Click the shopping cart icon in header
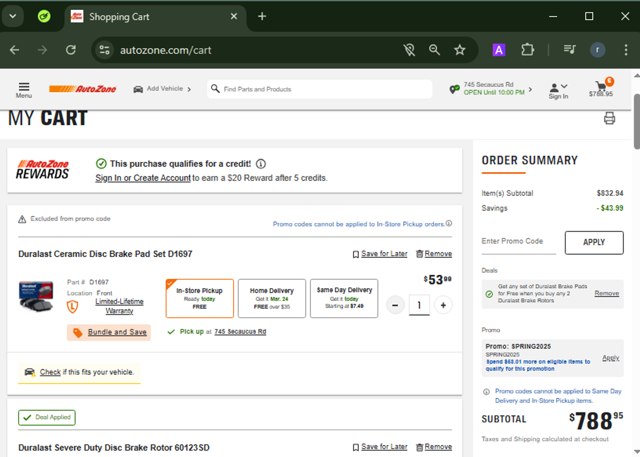Image resolution: width=640 pixels, height=457 pixels. click(601, 87)
